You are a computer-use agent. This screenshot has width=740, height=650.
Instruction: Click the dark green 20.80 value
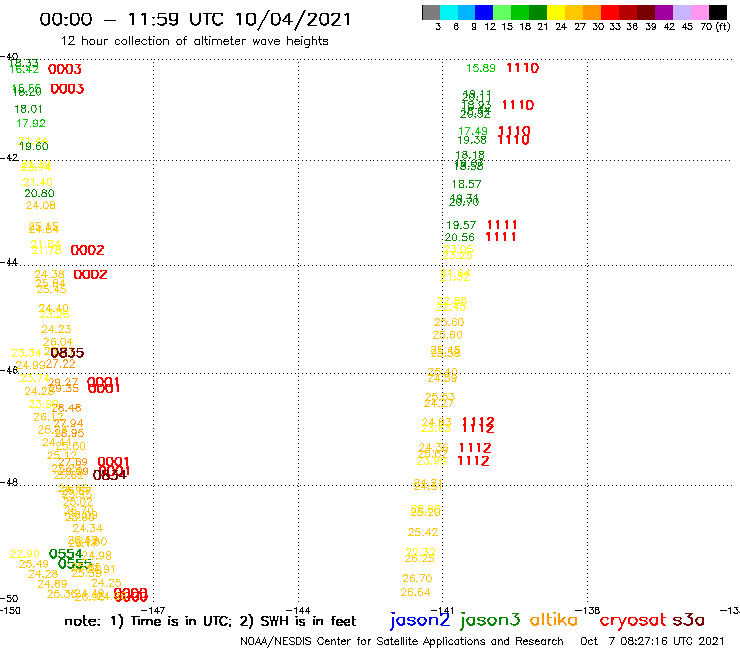click(x=39, y=193)
